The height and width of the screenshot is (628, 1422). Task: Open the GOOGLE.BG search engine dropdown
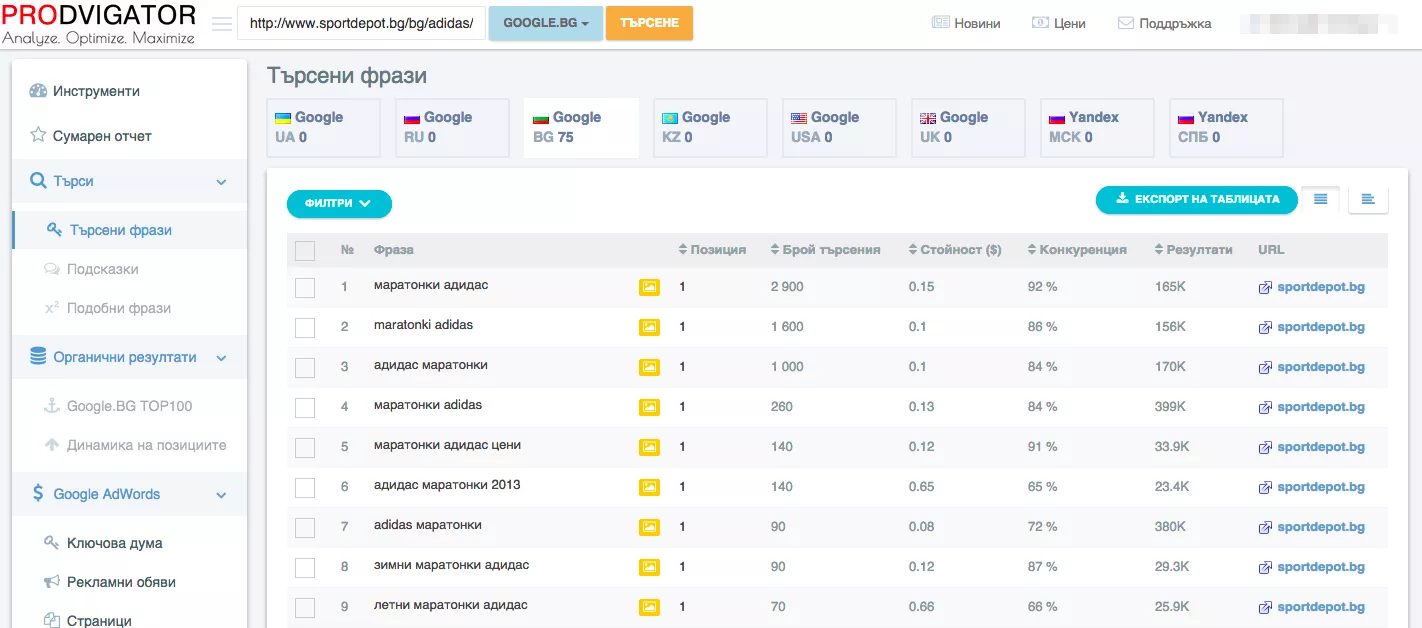546,23
